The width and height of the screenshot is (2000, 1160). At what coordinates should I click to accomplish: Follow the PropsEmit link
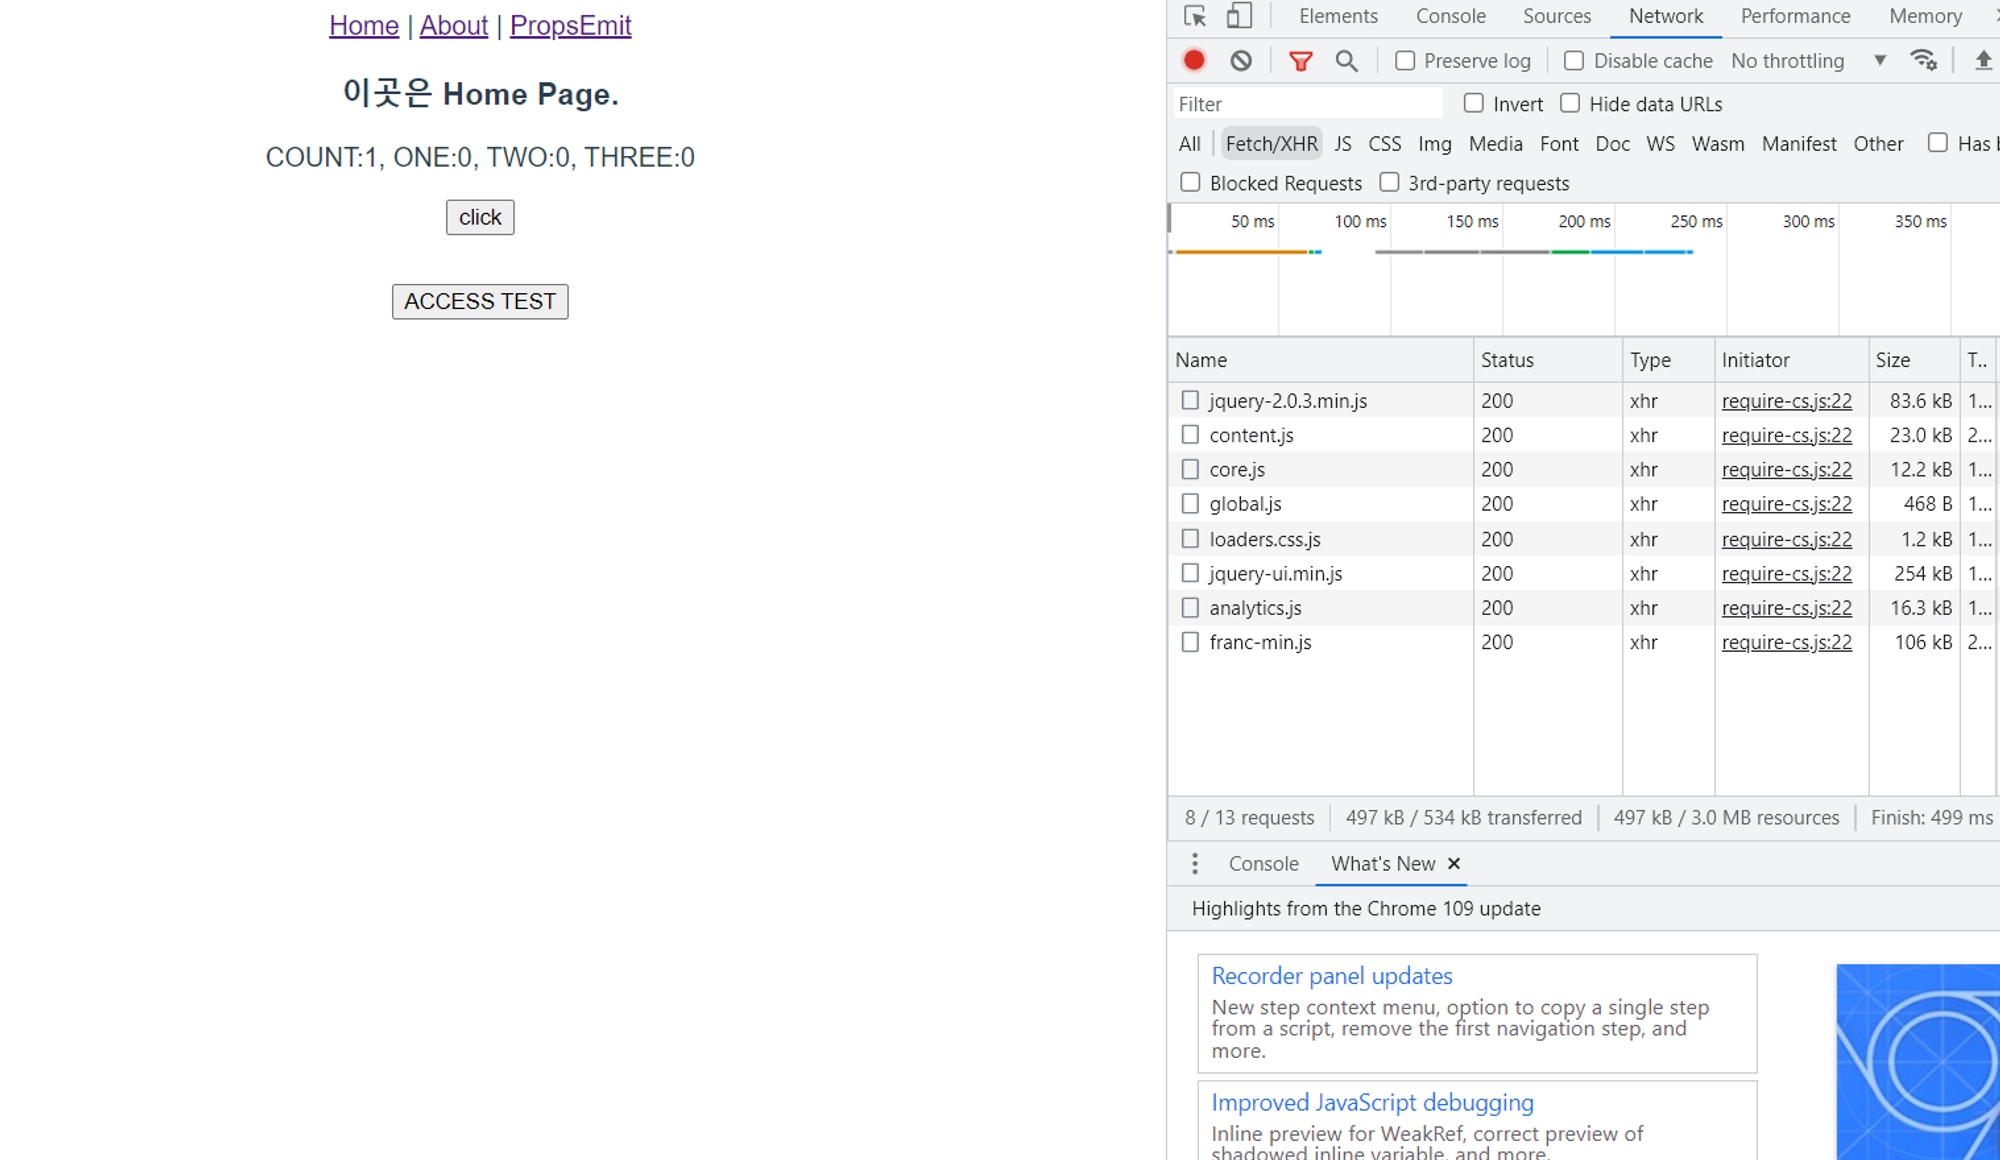(570, 25)
